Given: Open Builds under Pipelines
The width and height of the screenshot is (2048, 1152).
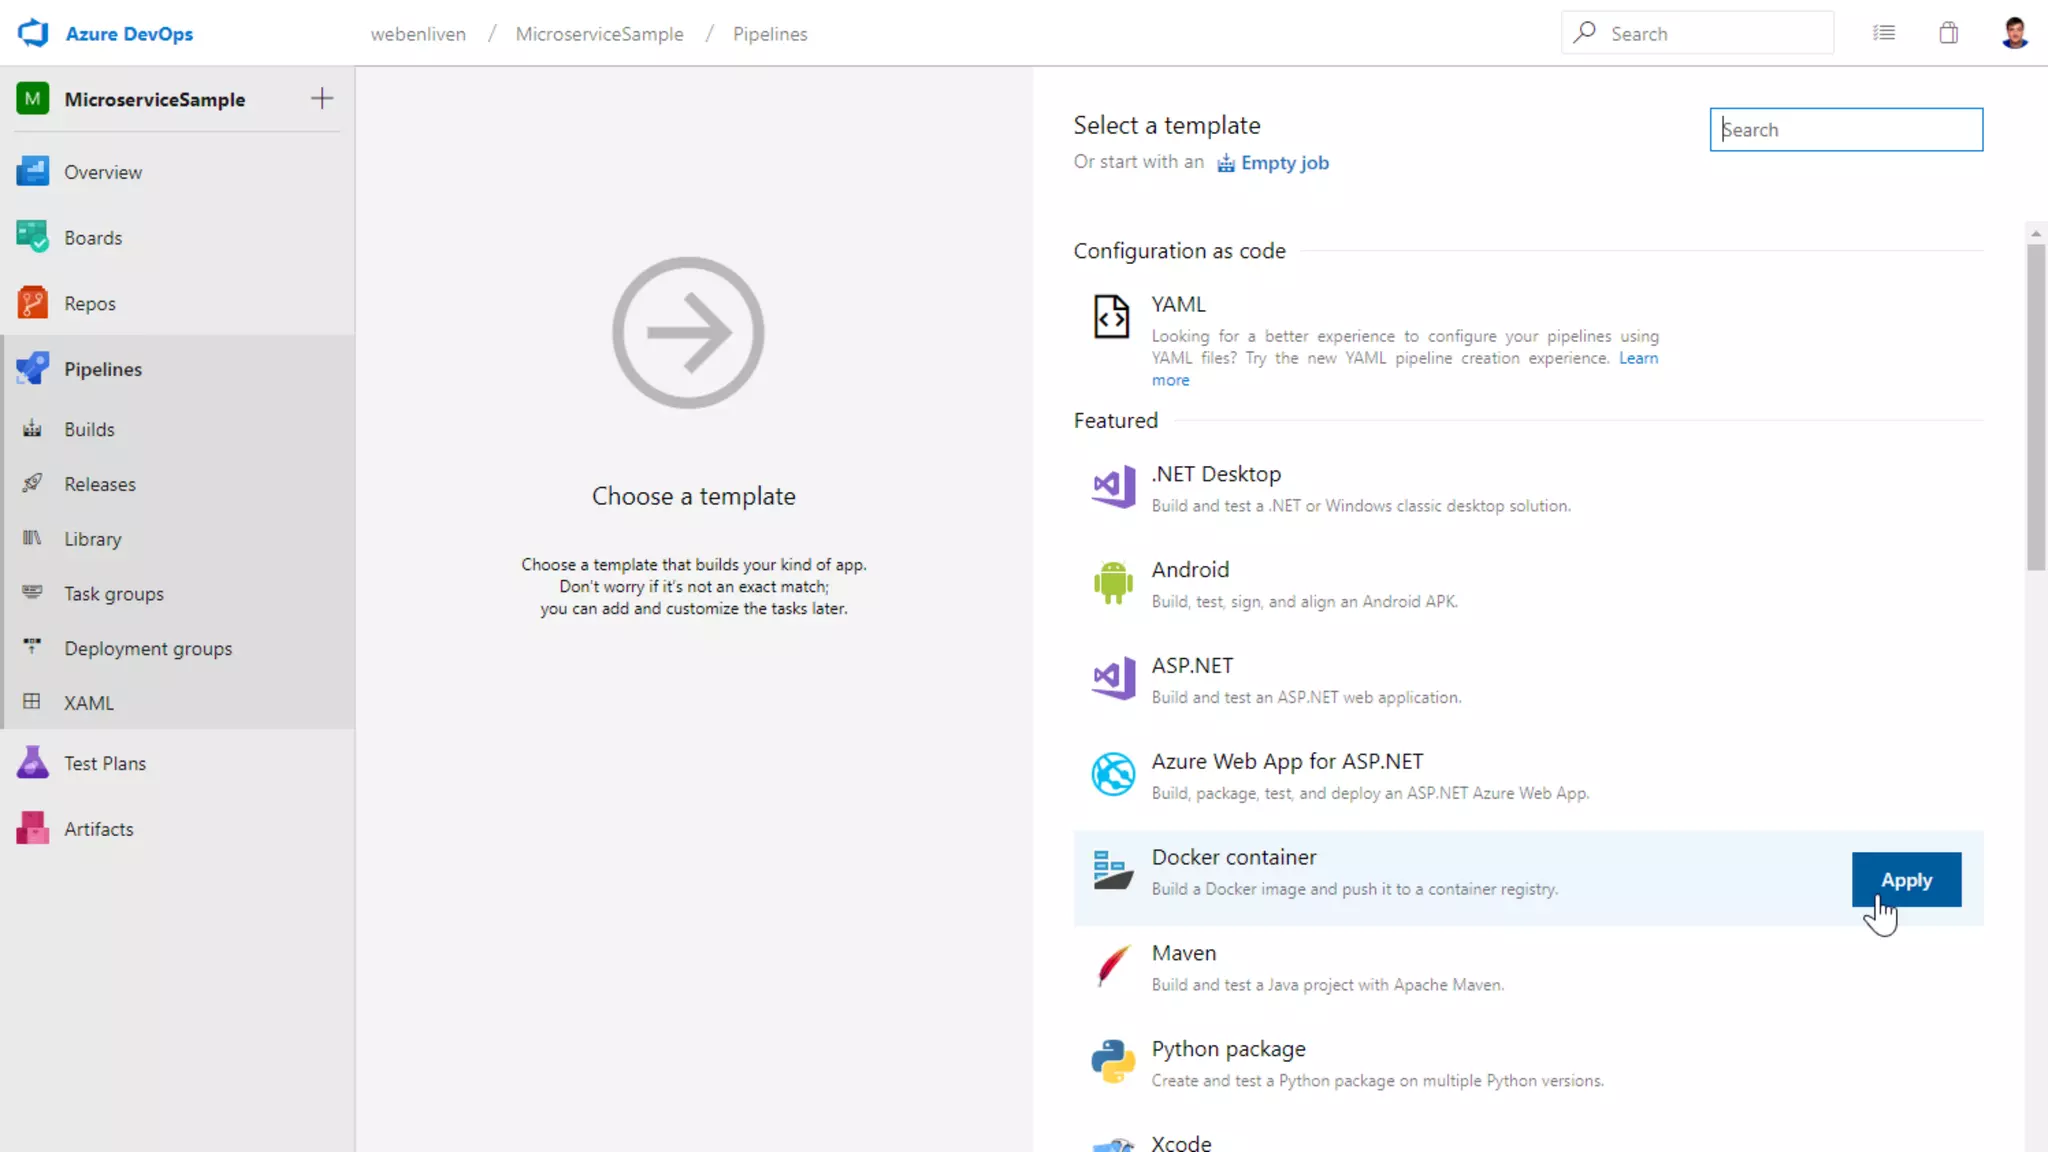Looking at the screenshot, I should point(89,429).
